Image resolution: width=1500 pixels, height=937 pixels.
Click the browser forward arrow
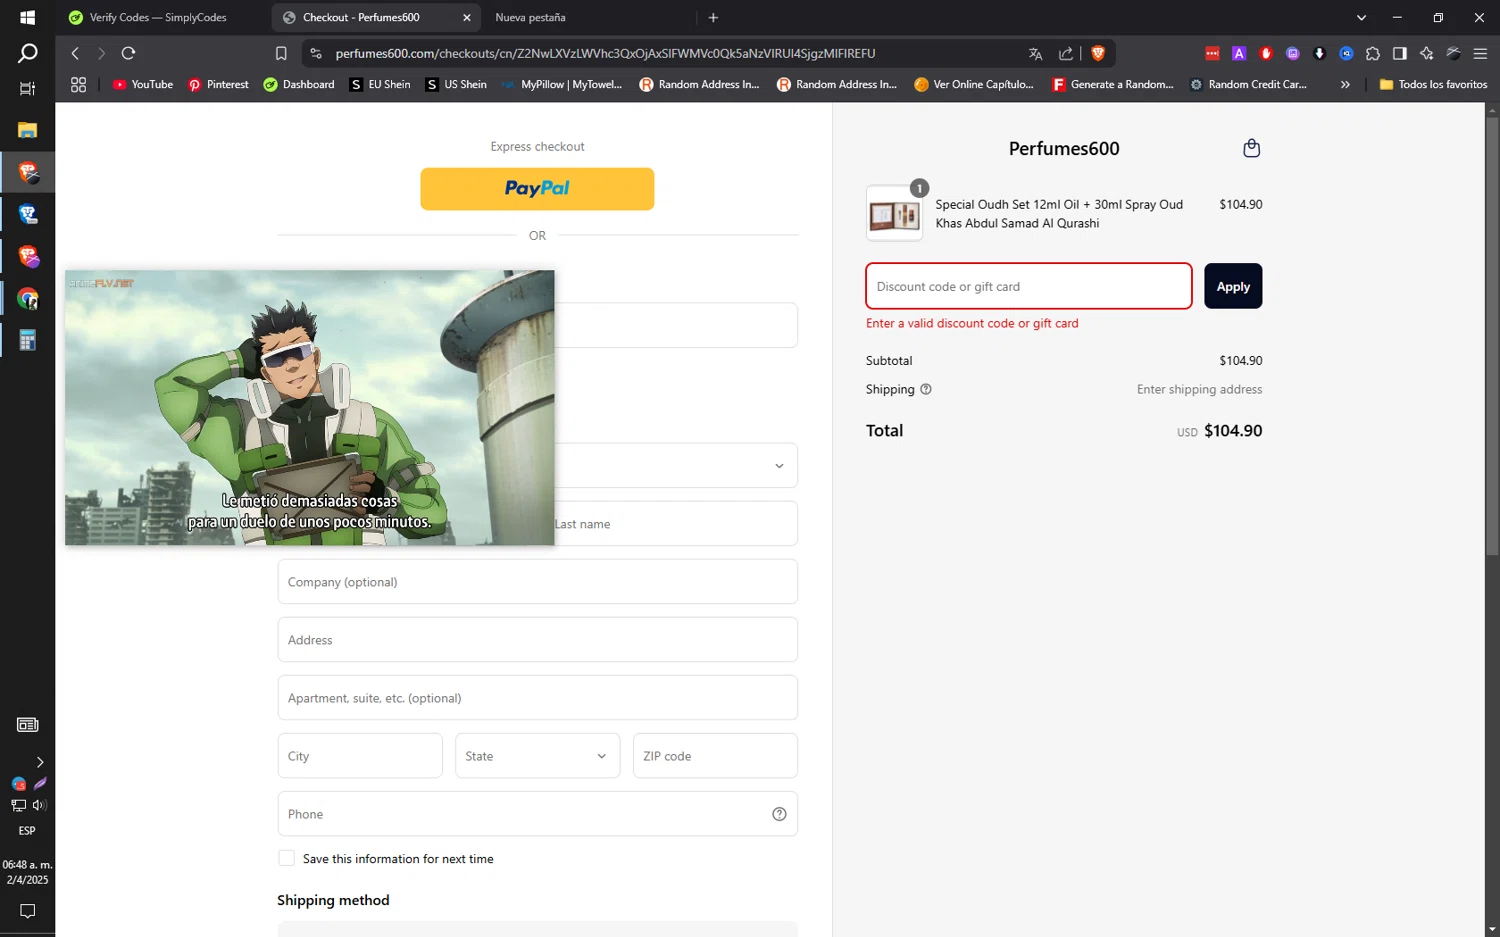point(101,53)
